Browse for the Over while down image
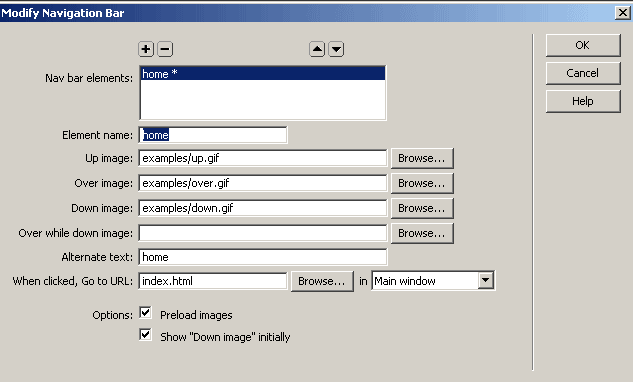 pyautogui.click(x=422, y=233)
